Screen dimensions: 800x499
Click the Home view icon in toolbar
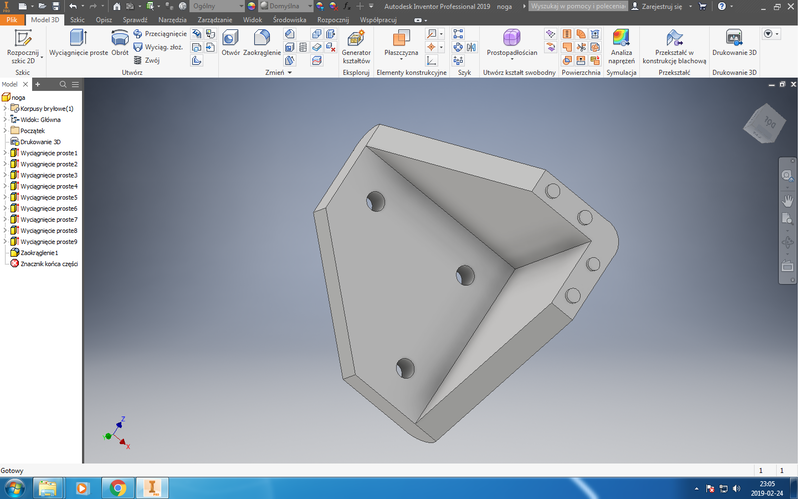coord(117,6)
